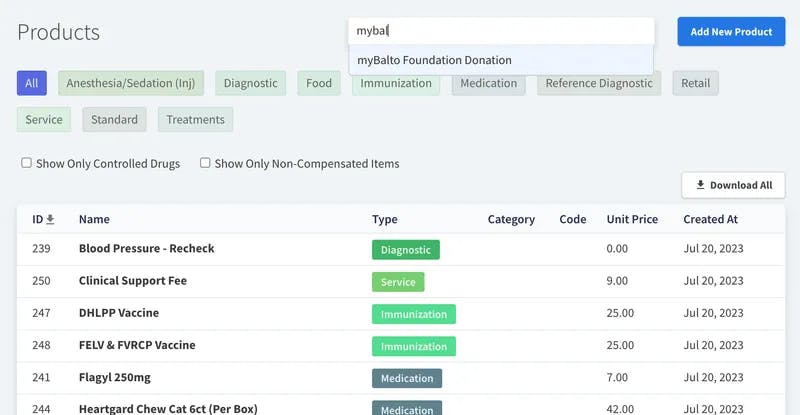Viewport: 800px width, 415px height.
Task: Filter products by Food tag
Action: coord(319,83)
